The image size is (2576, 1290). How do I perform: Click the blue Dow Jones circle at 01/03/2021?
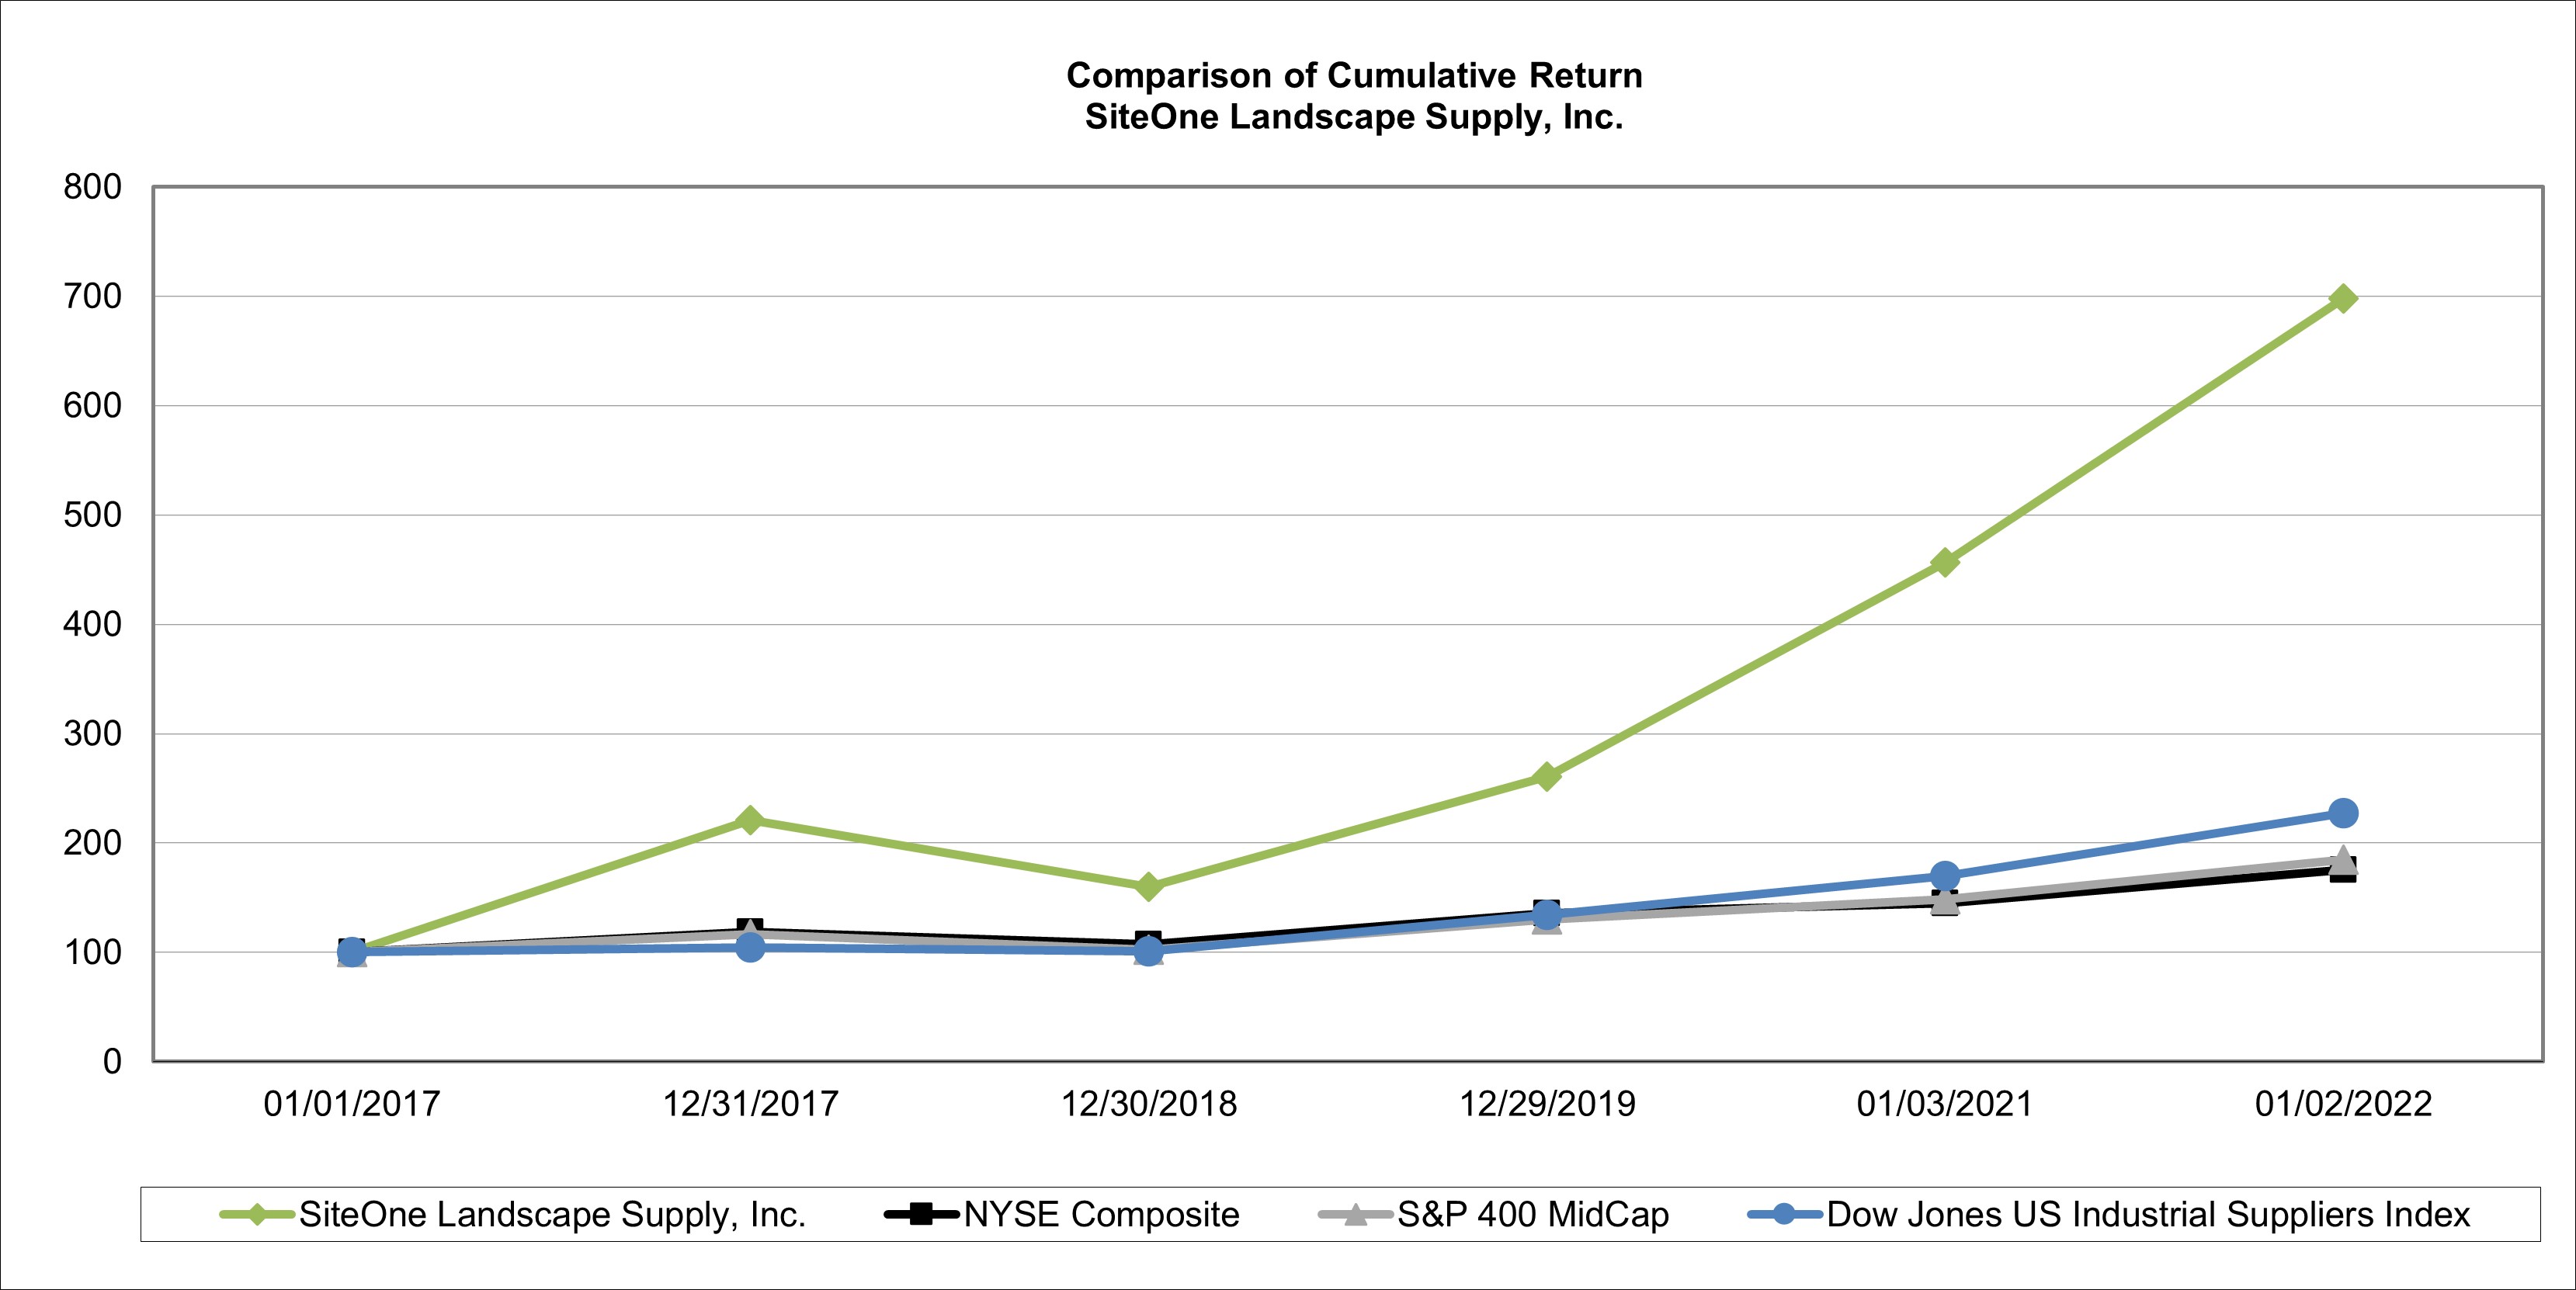click(1944, 876)
